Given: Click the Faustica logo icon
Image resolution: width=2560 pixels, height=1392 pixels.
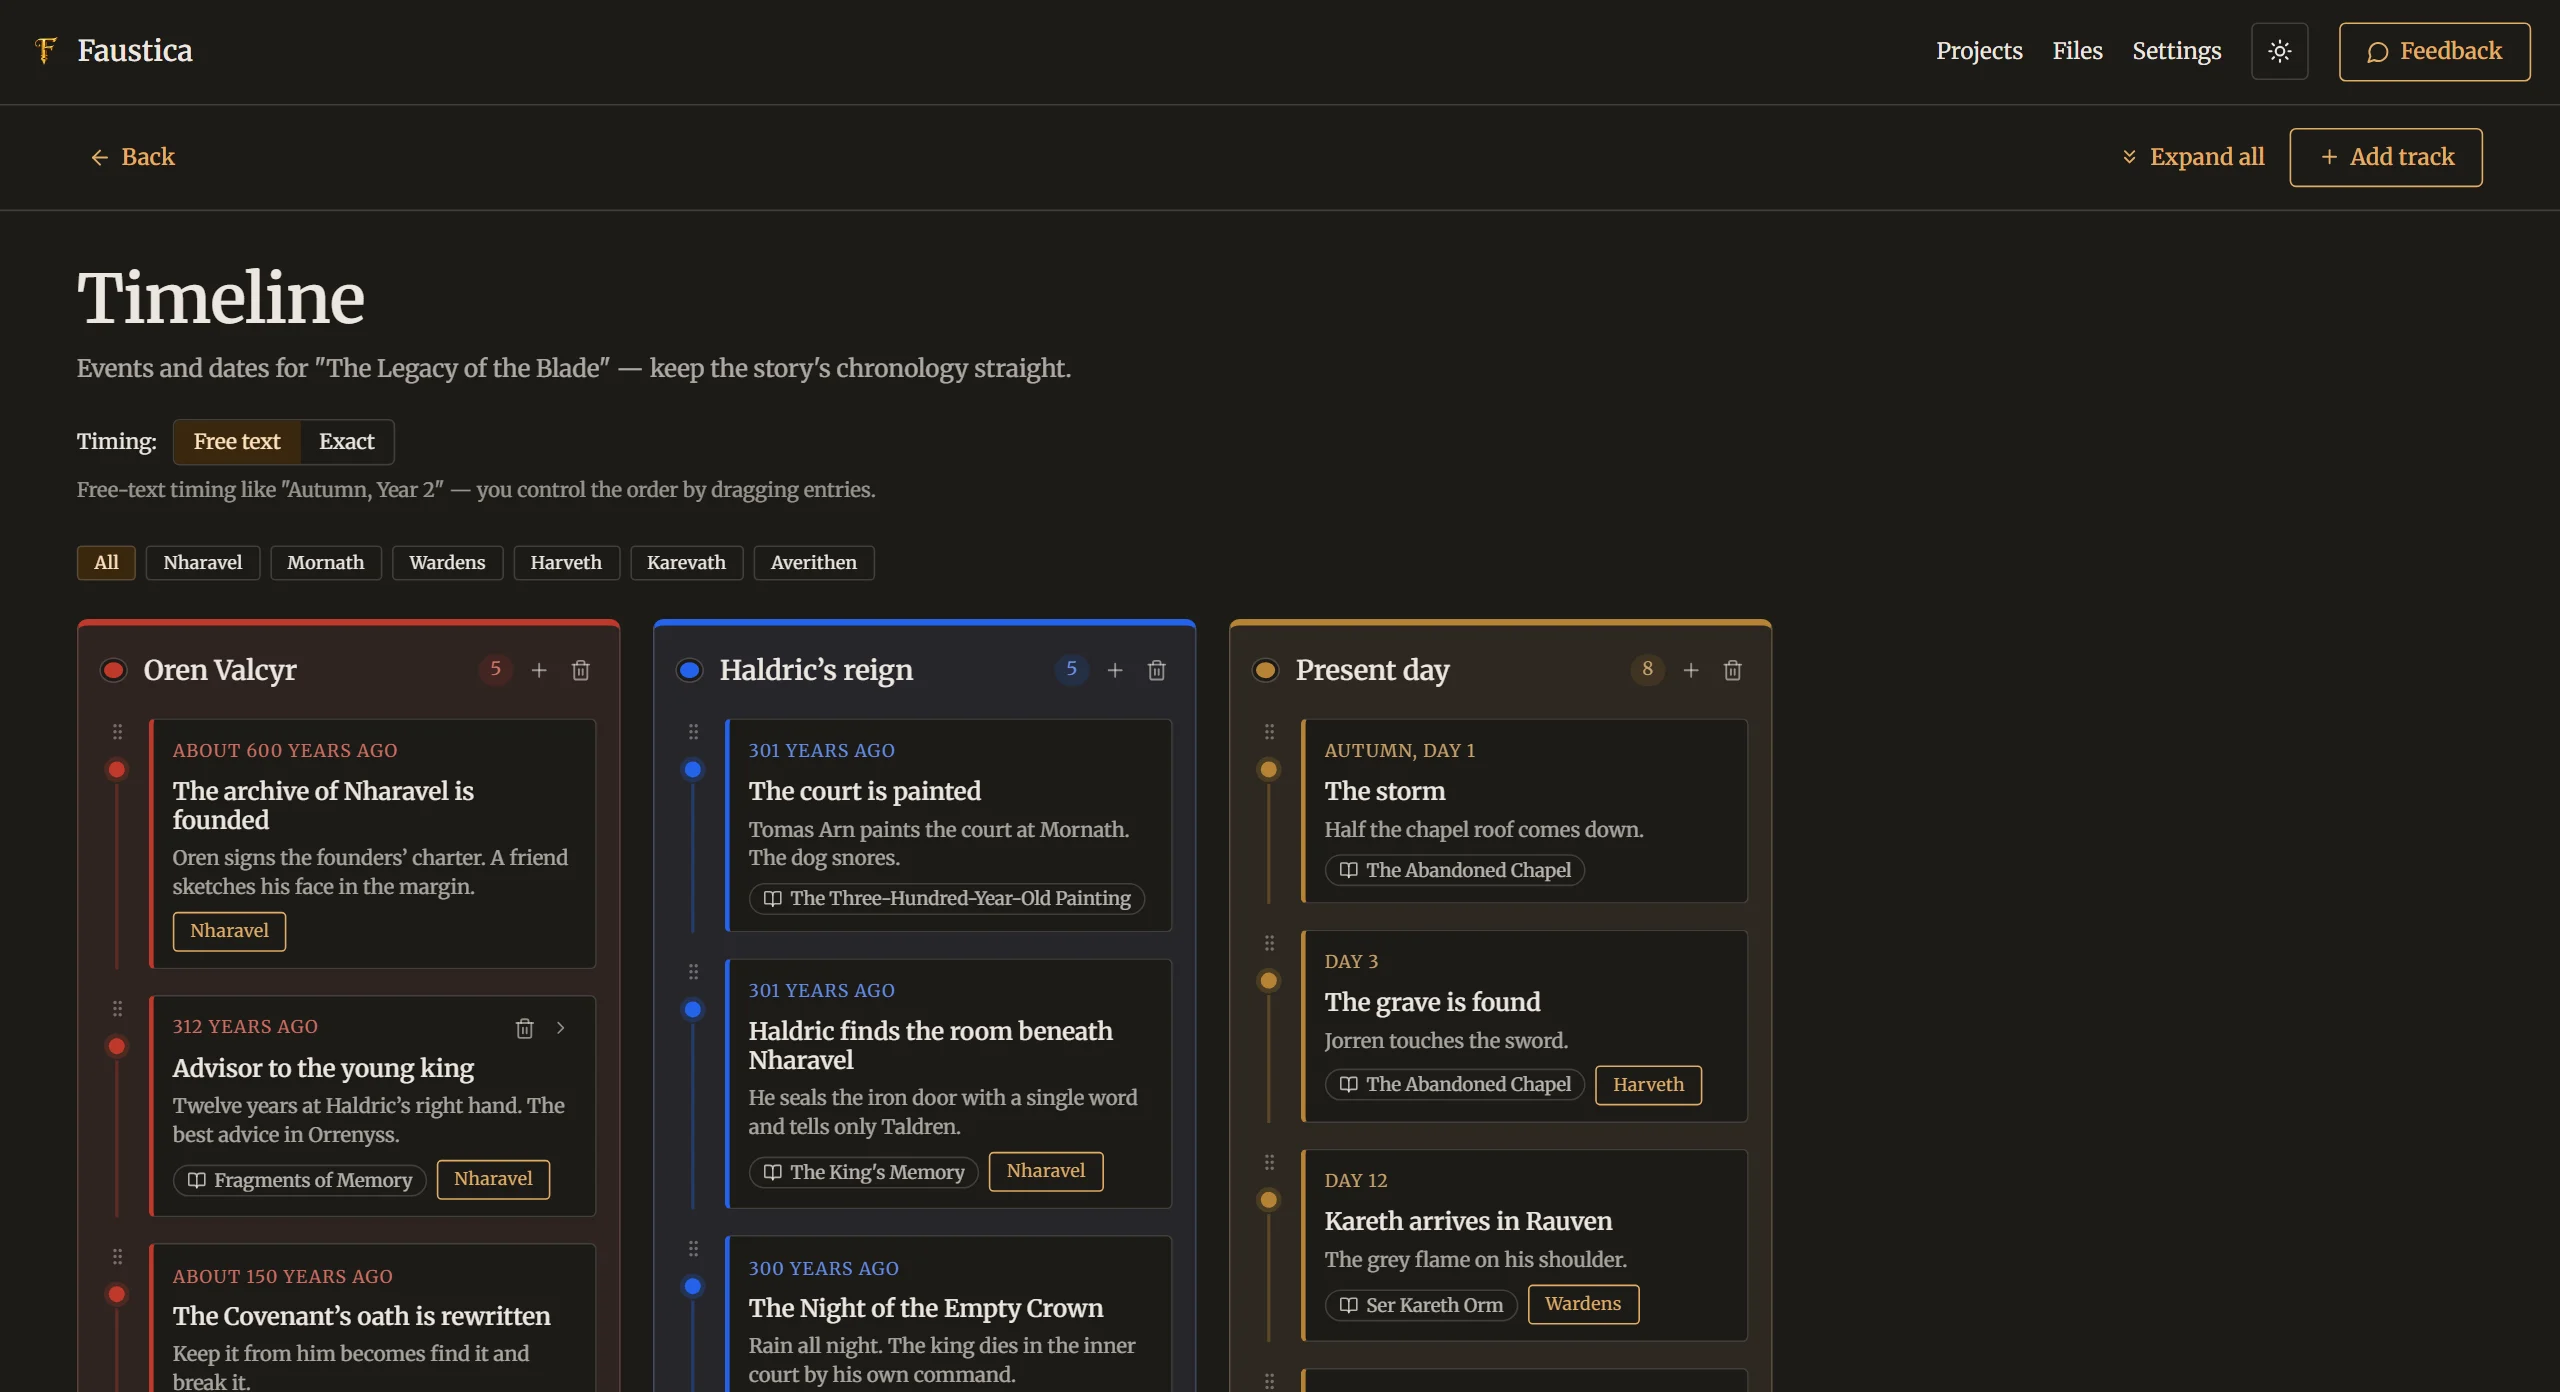Looking at the screenshot, I should coord(45,50).
